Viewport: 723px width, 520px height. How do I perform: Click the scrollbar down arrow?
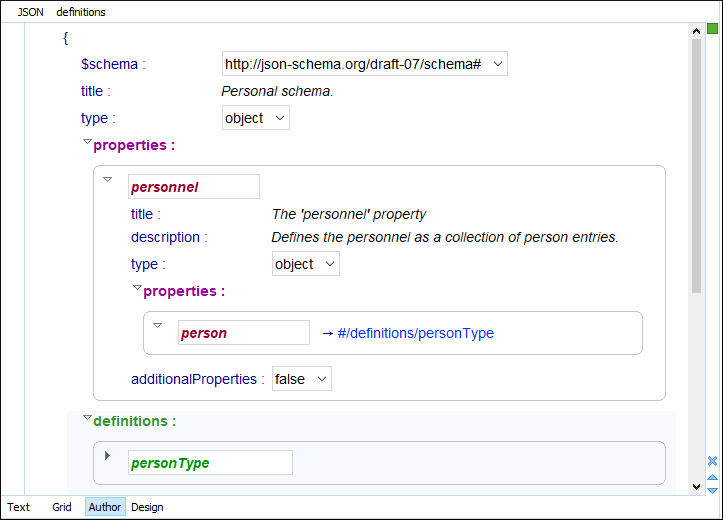(x=696, y=487)
